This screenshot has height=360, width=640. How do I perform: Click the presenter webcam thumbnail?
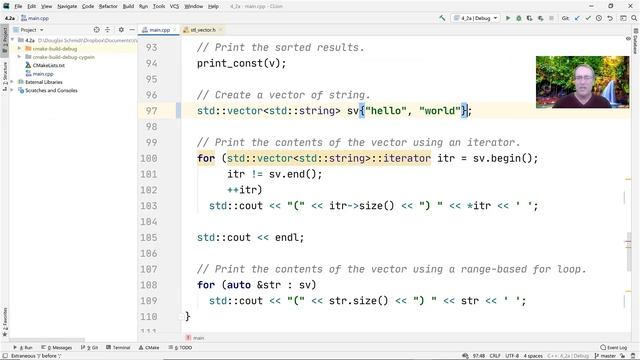pyautogui.click(x=582, y=82)
